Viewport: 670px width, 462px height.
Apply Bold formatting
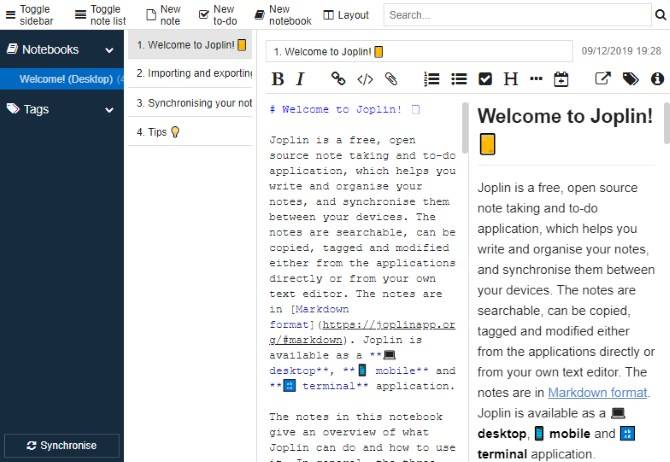pyautogui.click(x=278, y=79)
